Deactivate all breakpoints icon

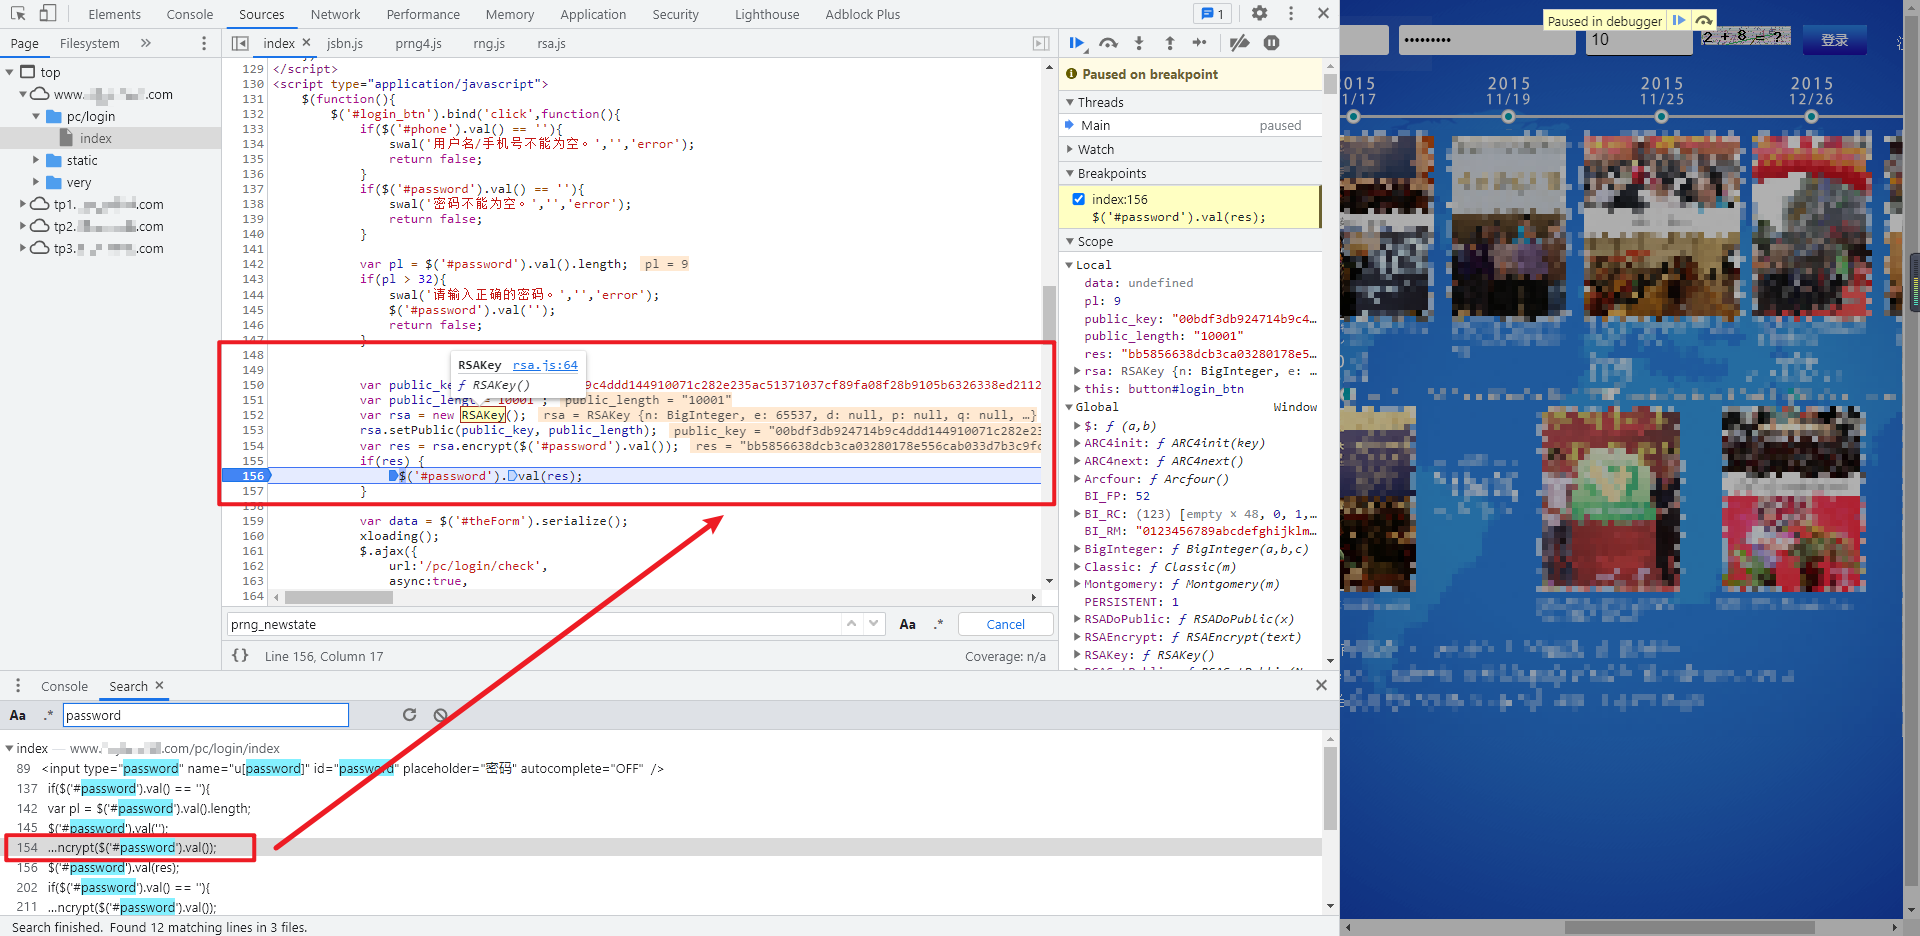[x=1239, y=43]
